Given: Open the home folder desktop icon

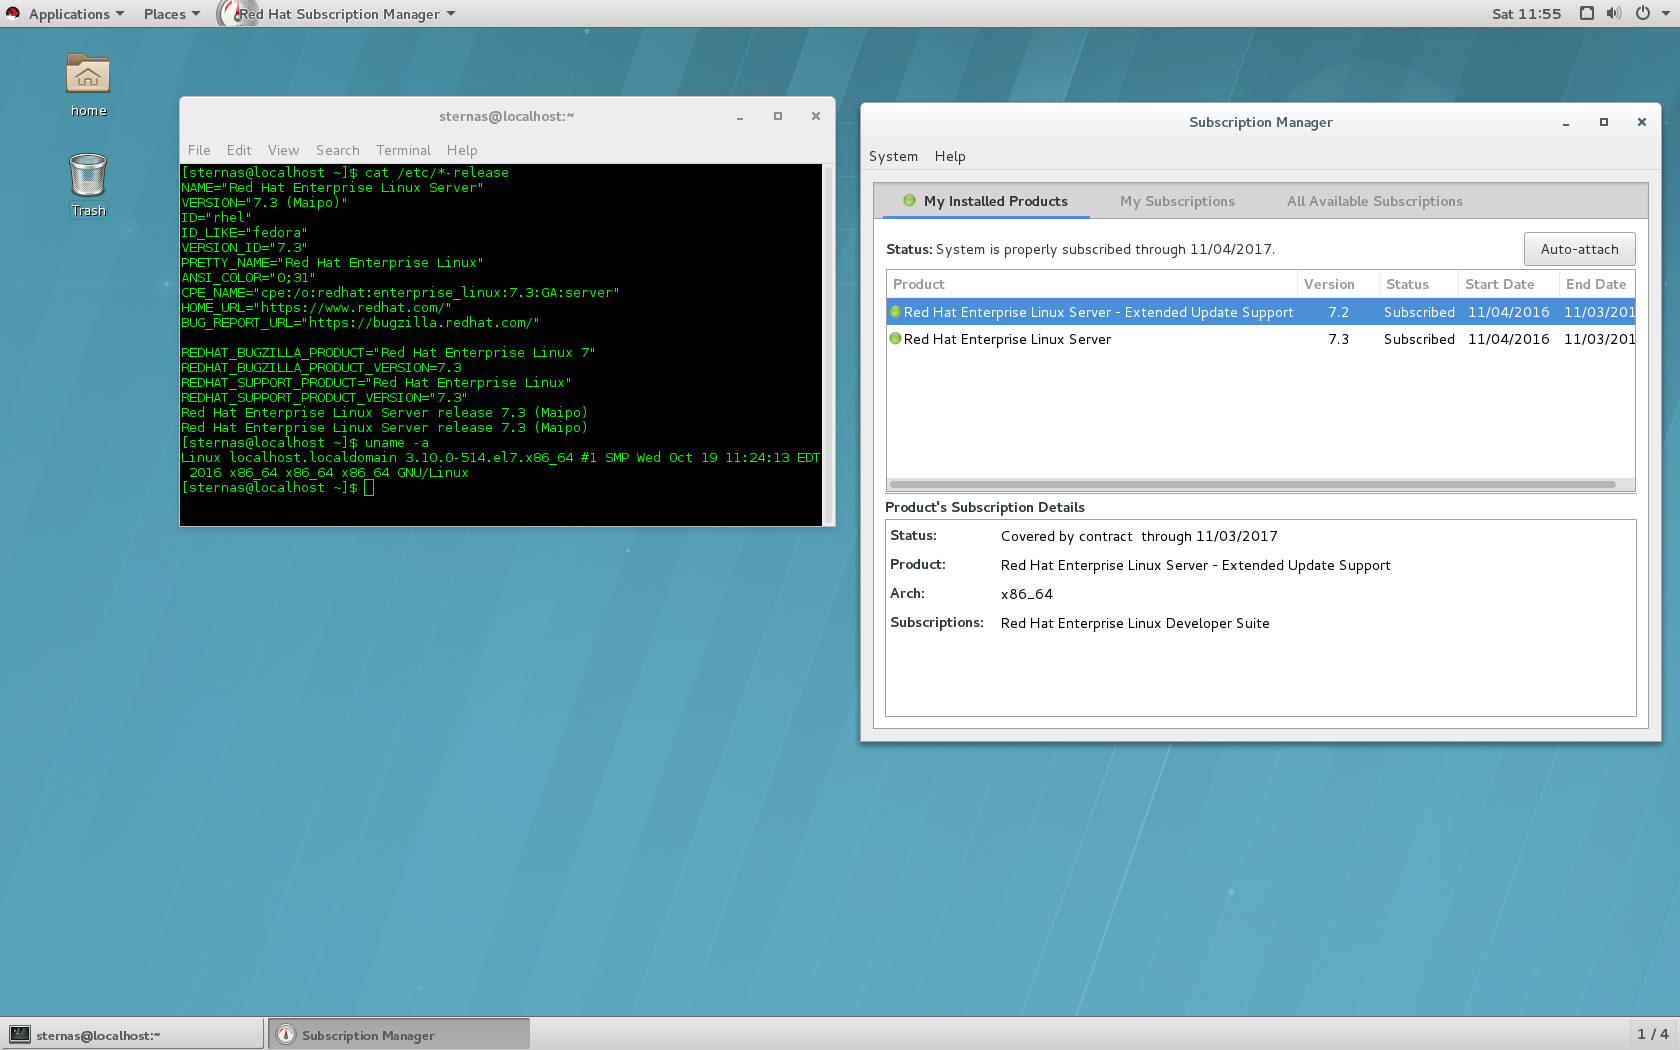Looking at the screenshot, I should click(x=88, y=84).
